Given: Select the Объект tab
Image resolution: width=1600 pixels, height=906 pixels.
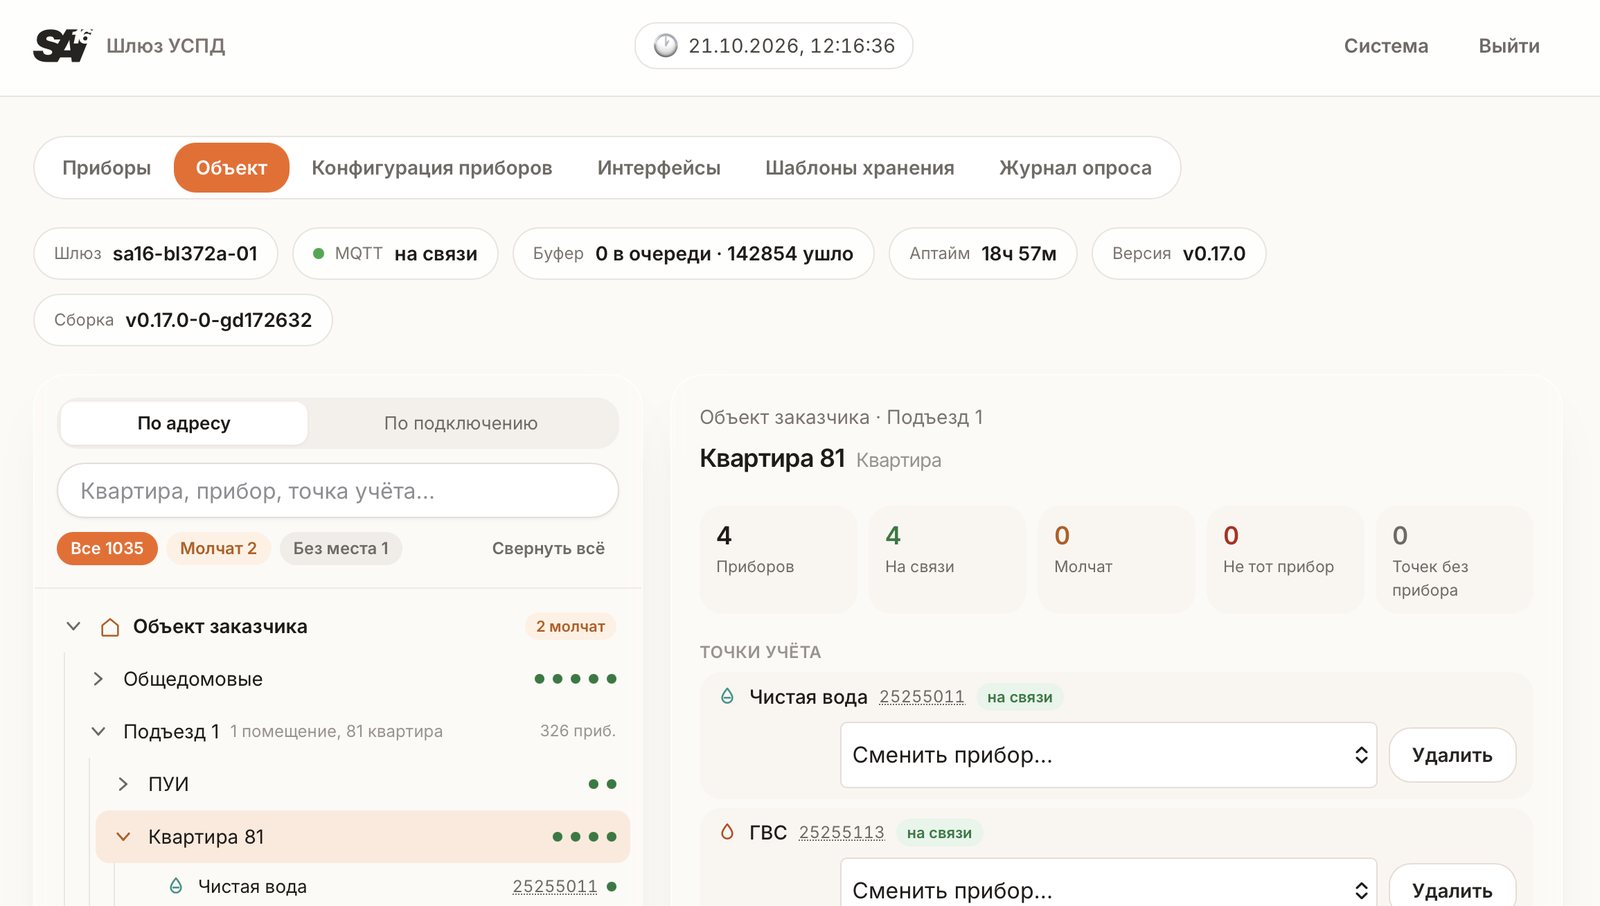Looking at the screenshot, I should click(232, 168).
